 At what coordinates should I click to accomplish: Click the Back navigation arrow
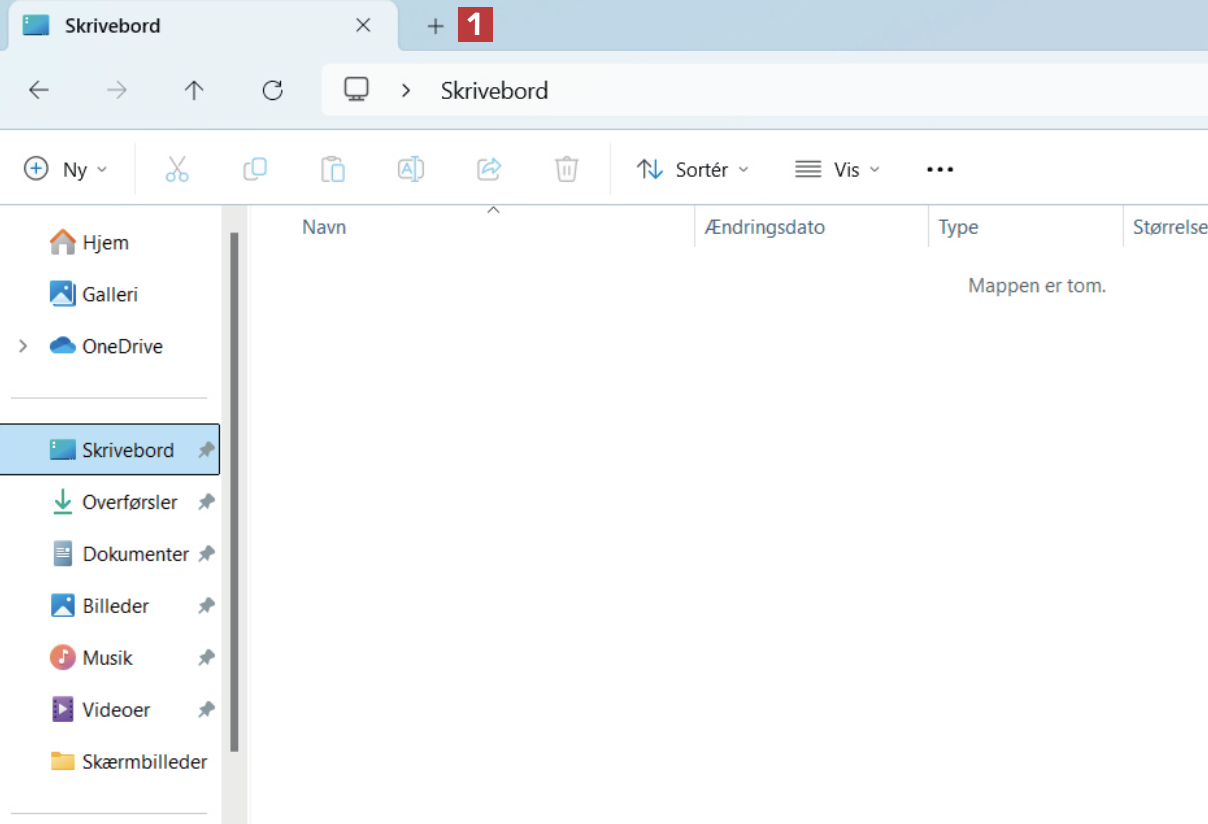point(39,91)
